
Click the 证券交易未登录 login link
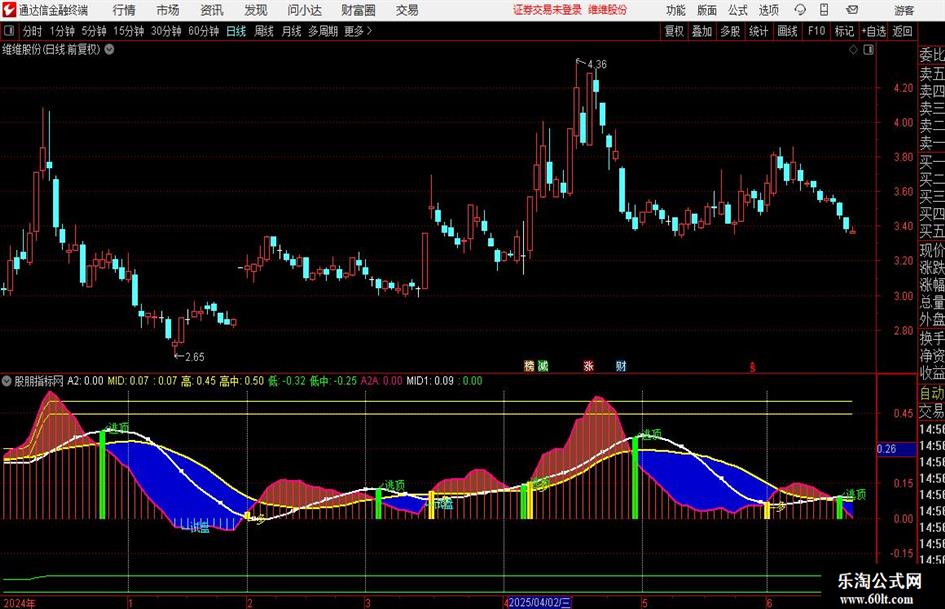547,10
